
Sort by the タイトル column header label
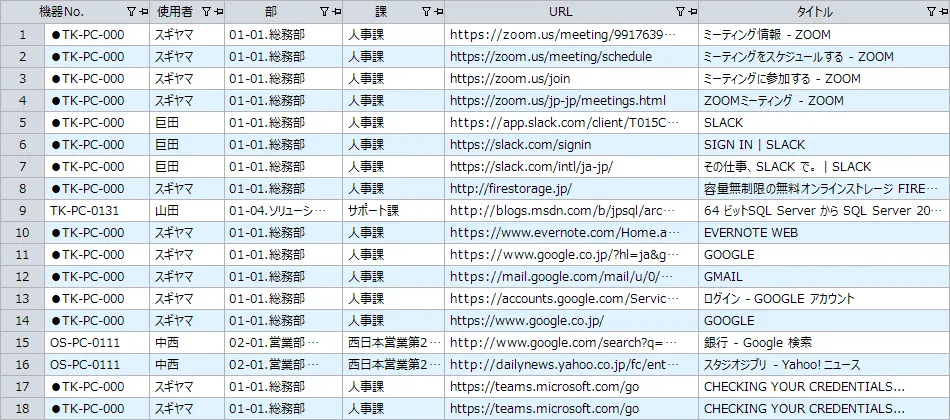[815, 12]
